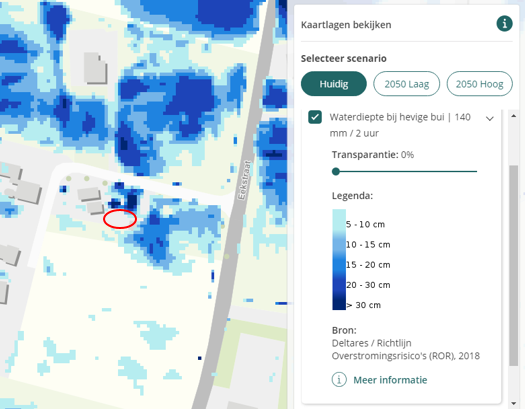Open Meer informatie link
The width and height of the screenshot is (525, 413).
click(390, 380)
